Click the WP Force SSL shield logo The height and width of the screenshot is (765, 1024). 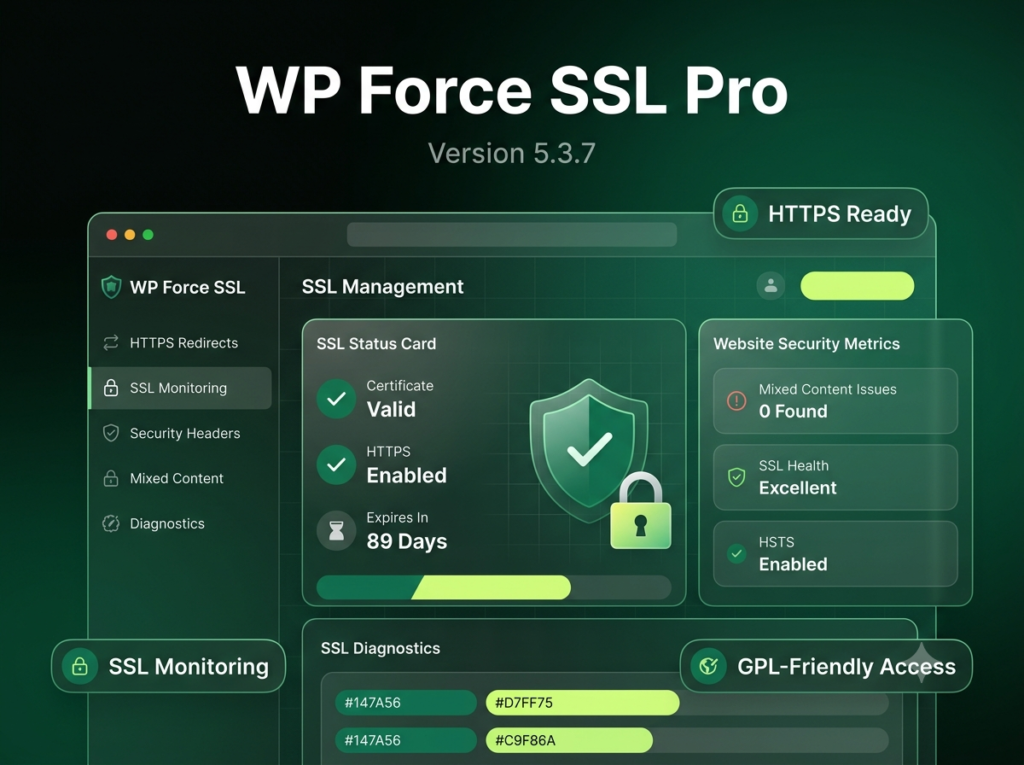[111, 287]
